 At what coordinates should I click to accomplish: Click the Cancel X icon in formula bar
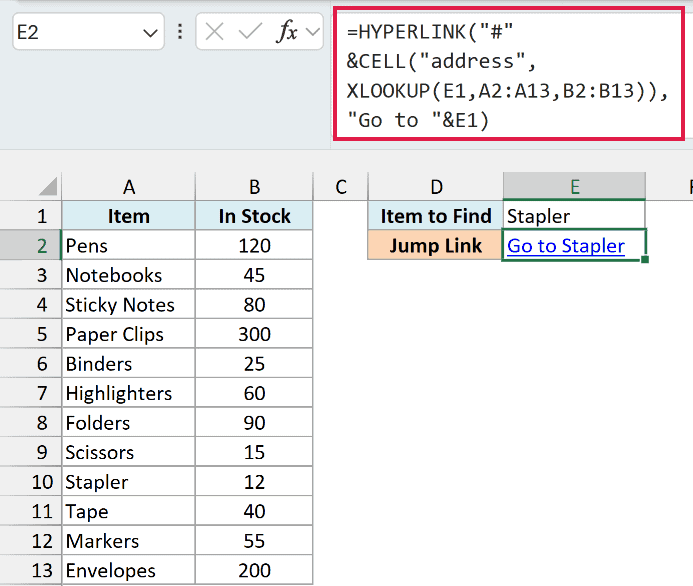point(214,32)
